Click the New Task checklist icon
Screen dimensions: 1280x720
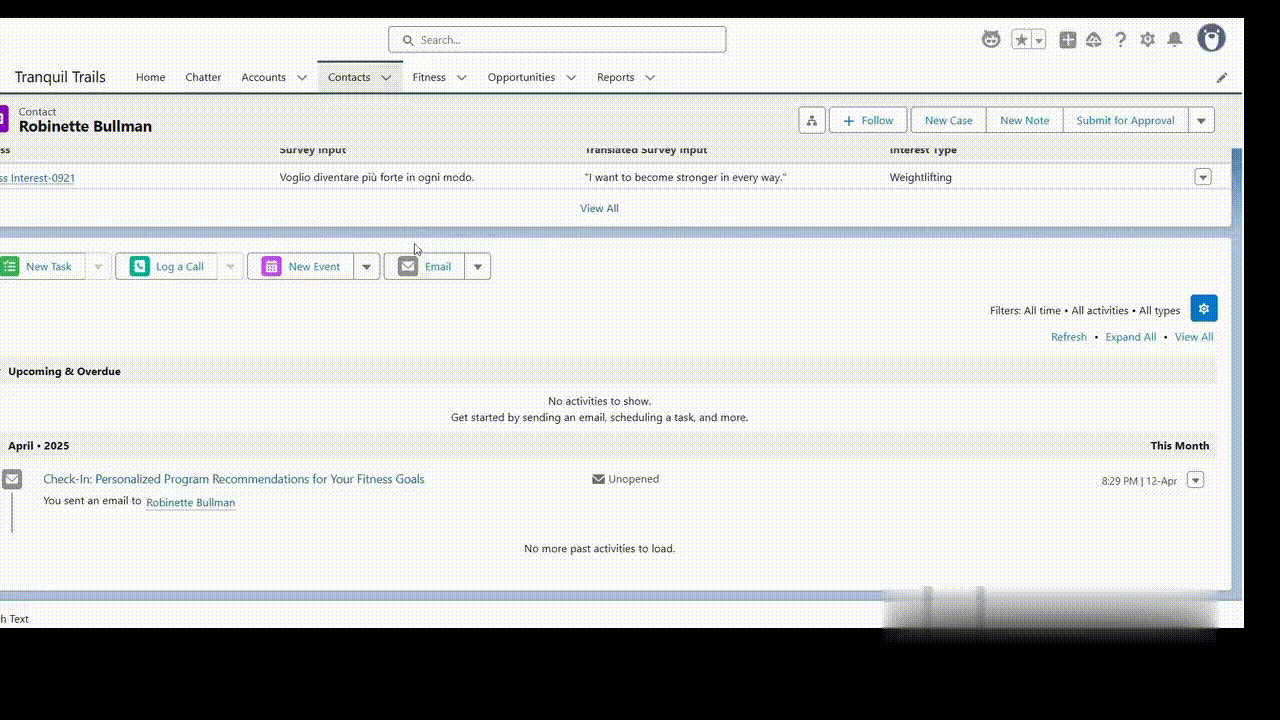9,266
